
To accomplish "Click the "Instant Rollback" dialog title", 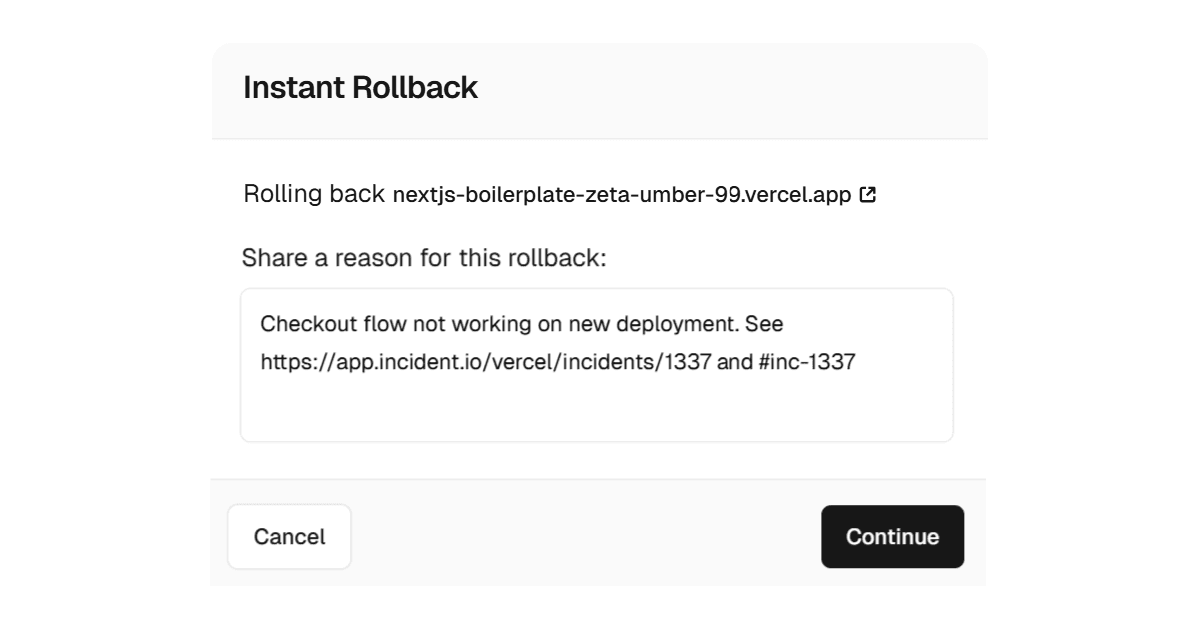I will 360,88.
